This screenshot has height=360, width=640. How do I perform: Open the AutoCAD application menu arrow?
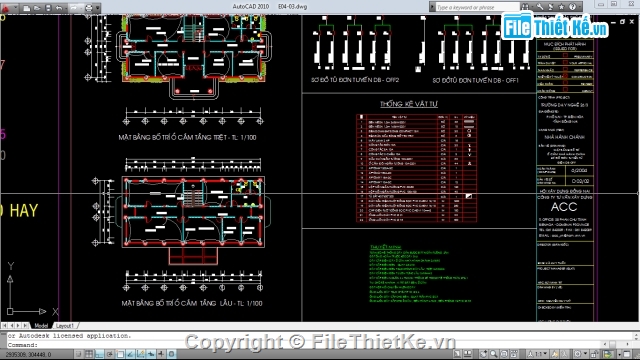[16, 8]
